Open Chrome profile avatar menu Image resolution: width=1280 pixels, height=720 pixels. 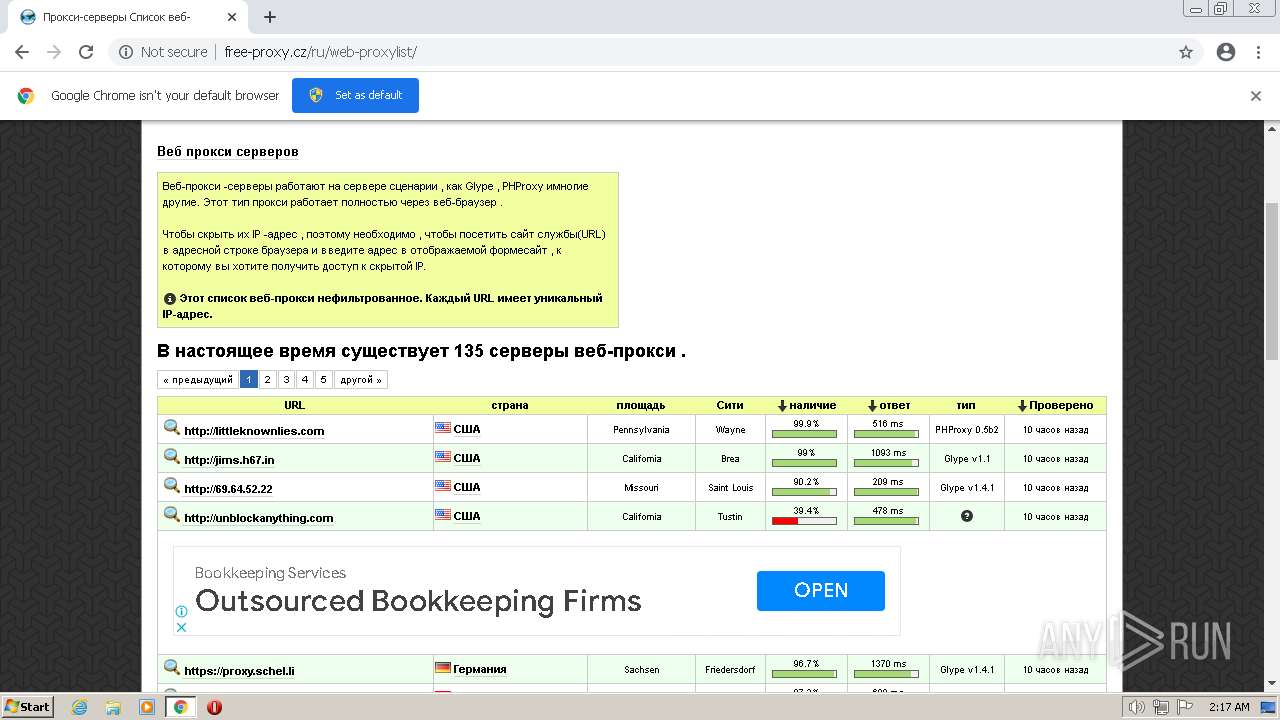(1226, 52)
